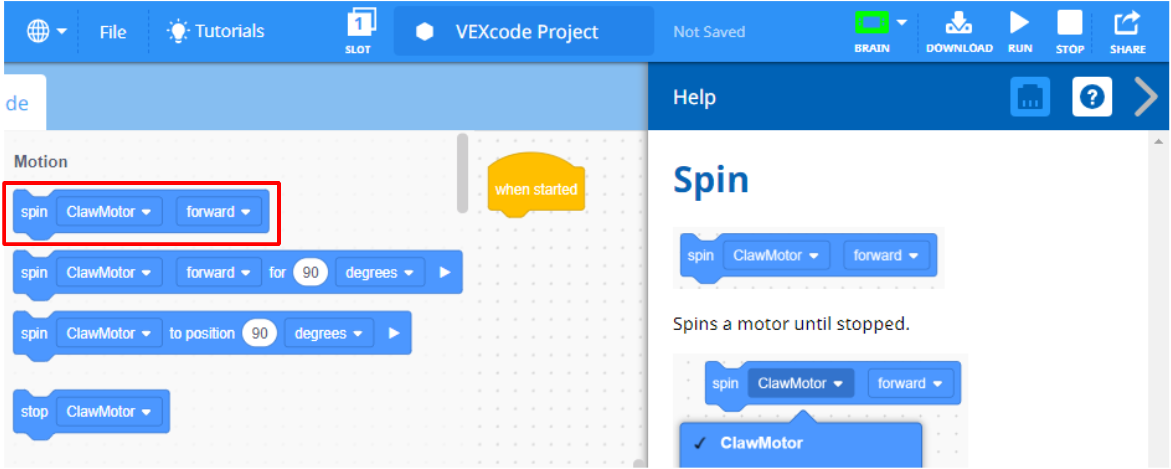Open the File menu
Screen dimensions: 1171x469
pos(113,32)
